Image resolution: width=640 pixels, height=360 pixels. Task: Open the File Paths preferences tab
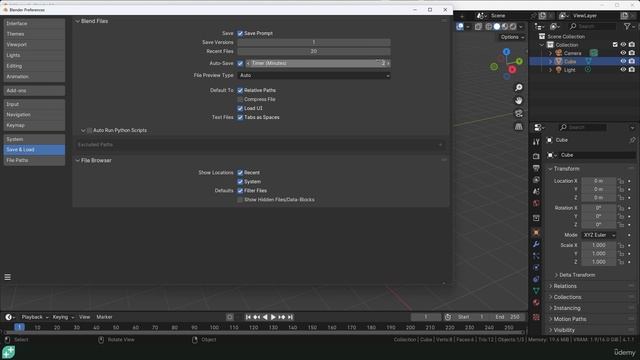tap(34, 160)
